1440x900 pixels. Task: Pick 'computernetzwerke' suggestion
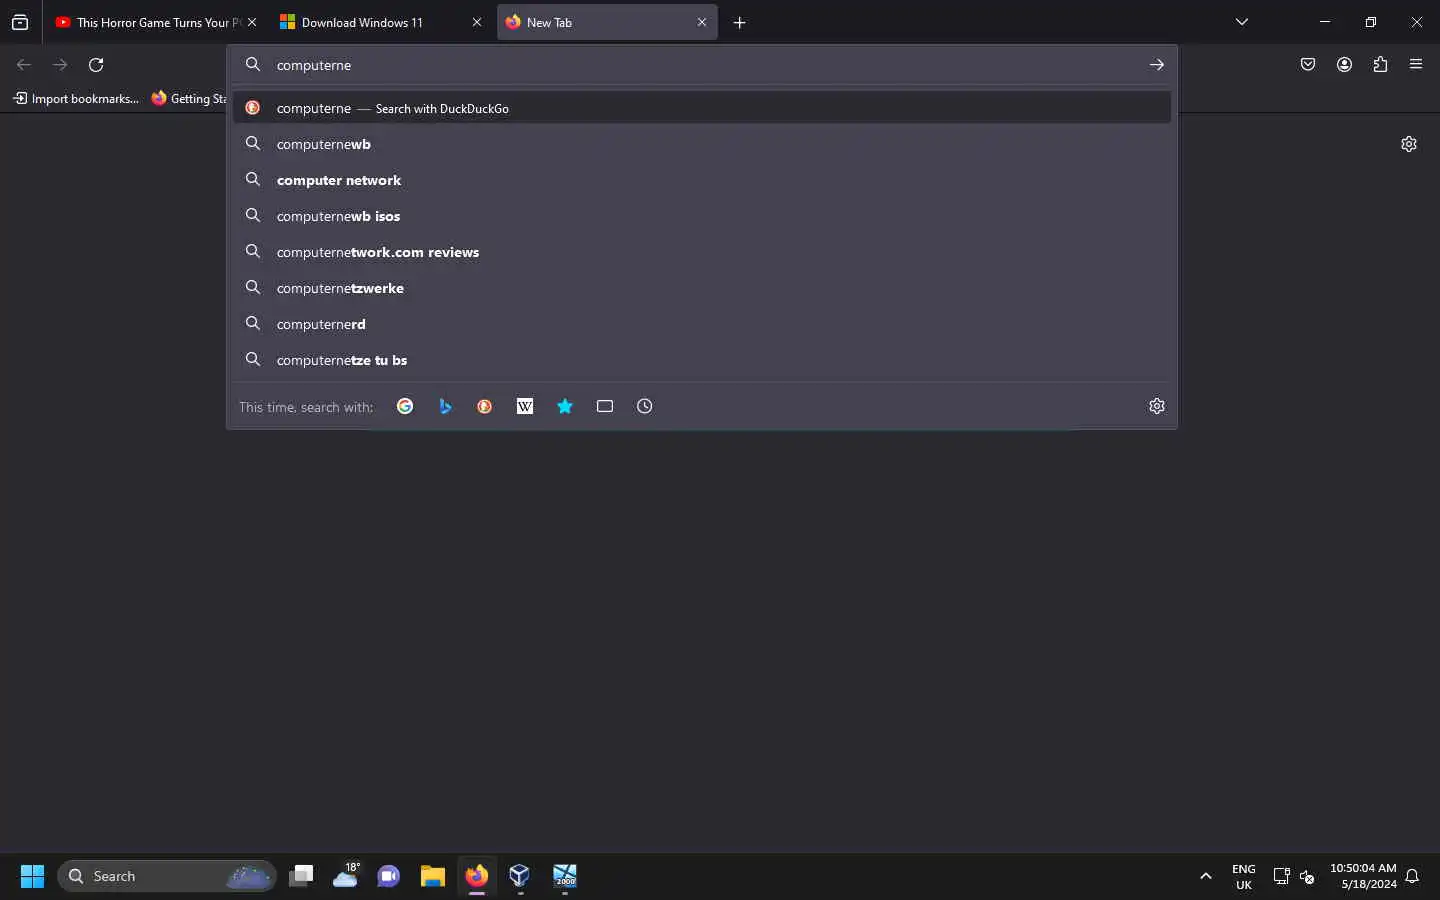pos(702,288)
